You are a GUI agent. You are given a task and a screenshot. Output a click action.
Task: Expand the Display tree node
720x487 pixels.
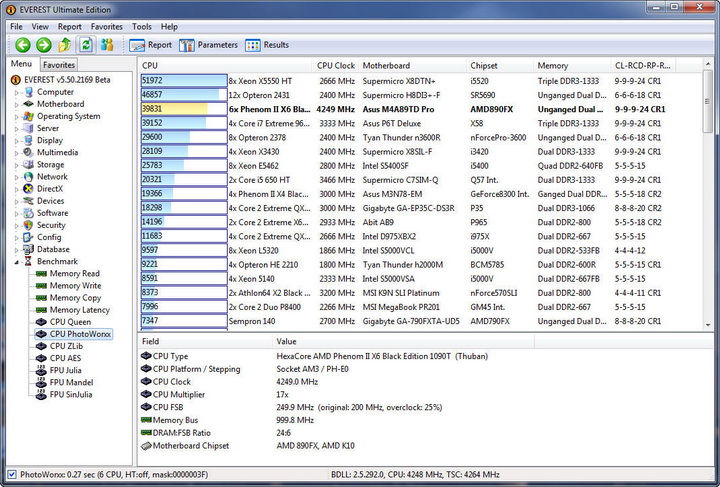[17, 140]
